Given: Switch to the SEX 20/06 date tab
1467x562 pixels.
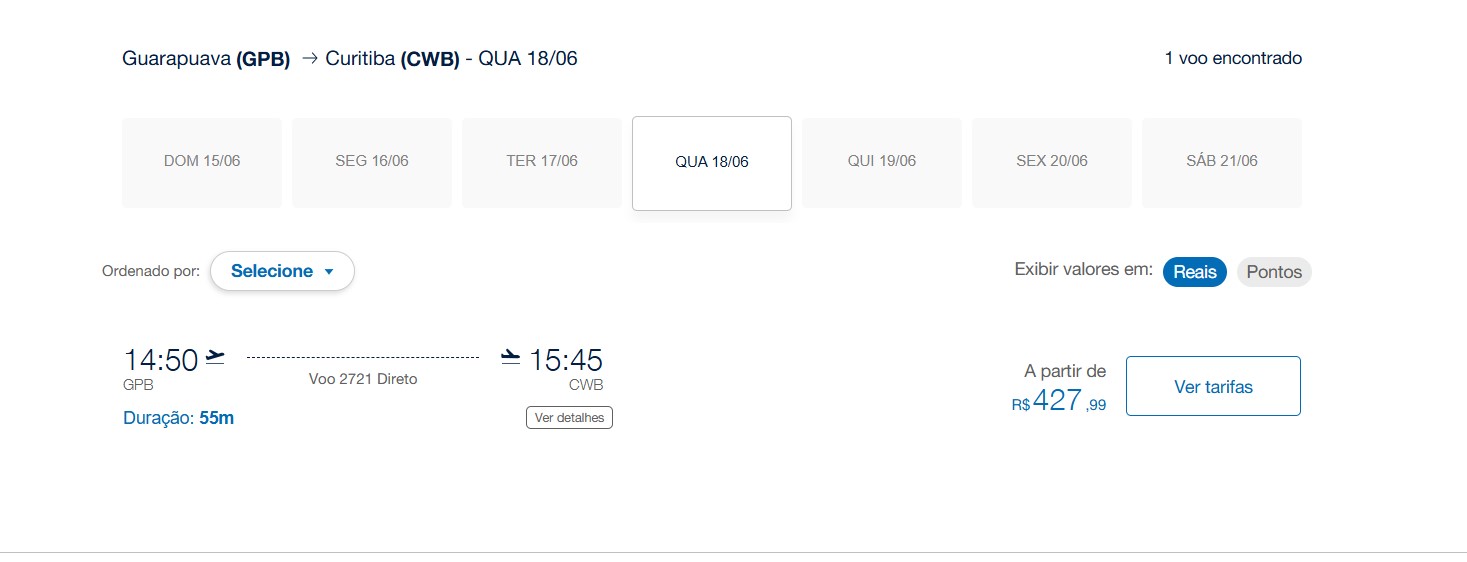Looking at the screenshot, I should [1052, 162].
